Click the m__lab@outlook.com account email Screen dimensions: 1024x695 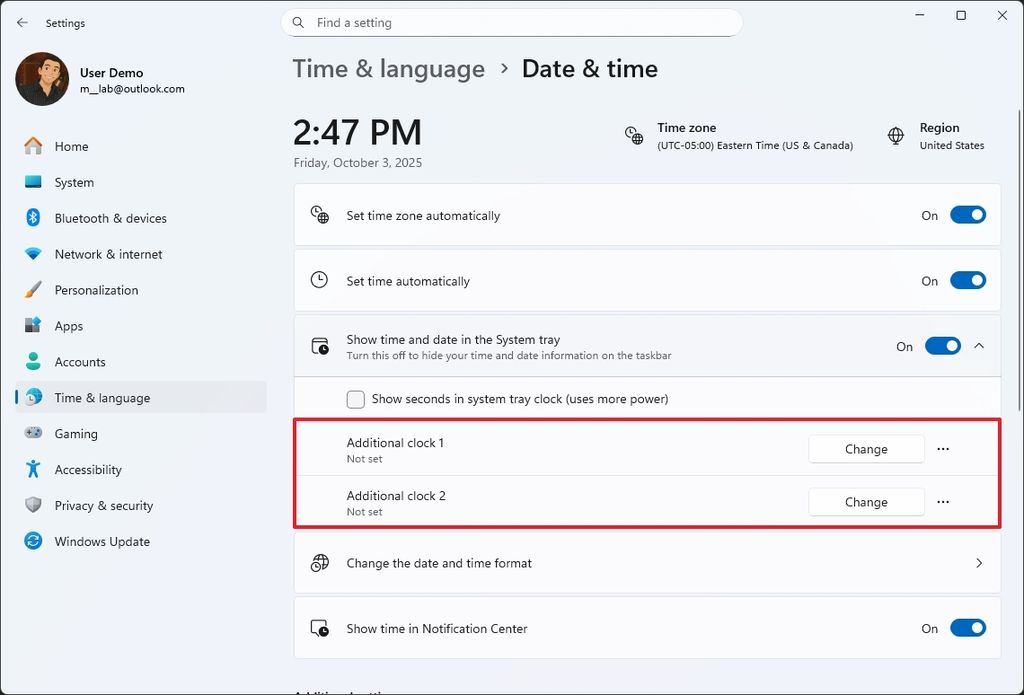click(133, 89)
